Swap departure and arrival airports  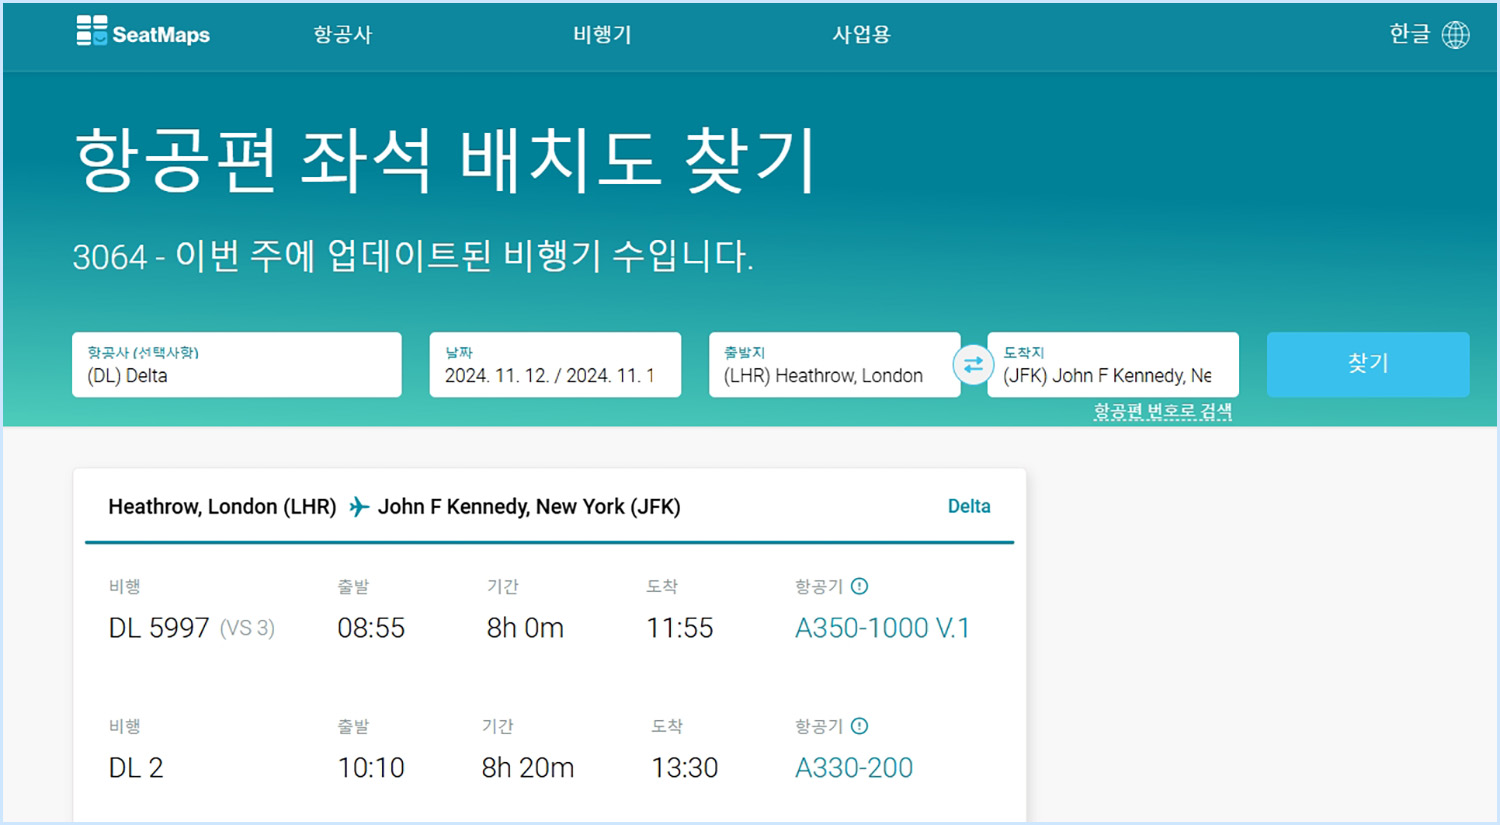click(x=973, y=365)
